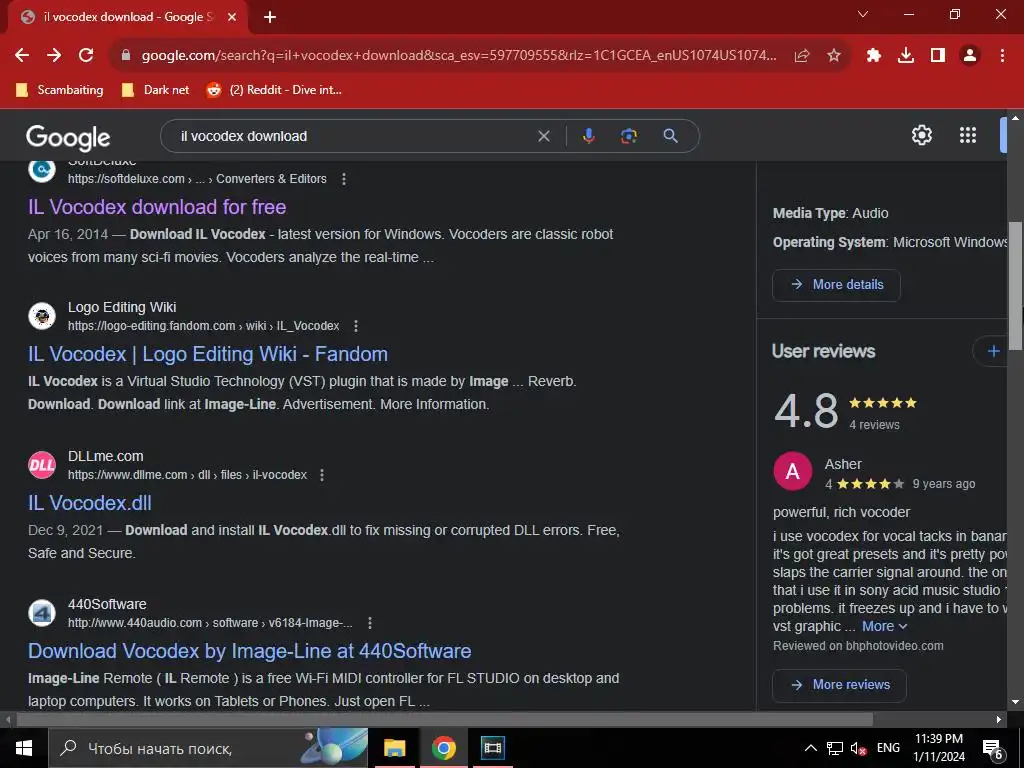The height and width of the screenshot is (768, 1024).
Task: Click the Logo Editing Wiki favicon
Action: (x=42, y=316)
